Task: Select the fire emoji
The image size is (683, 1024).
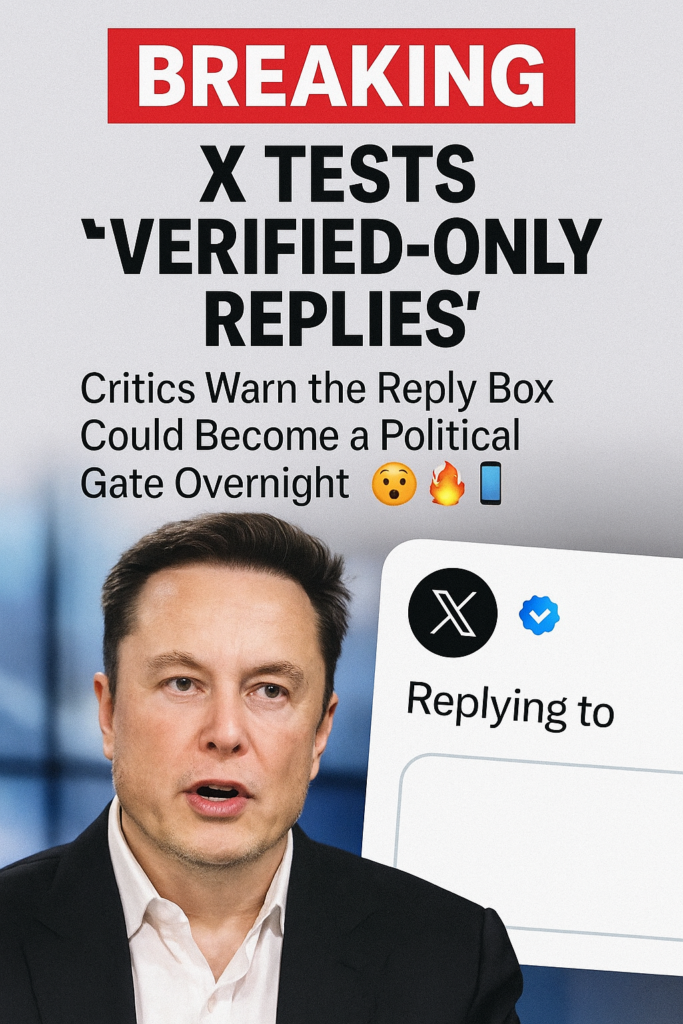Action: tap(447, 483)
